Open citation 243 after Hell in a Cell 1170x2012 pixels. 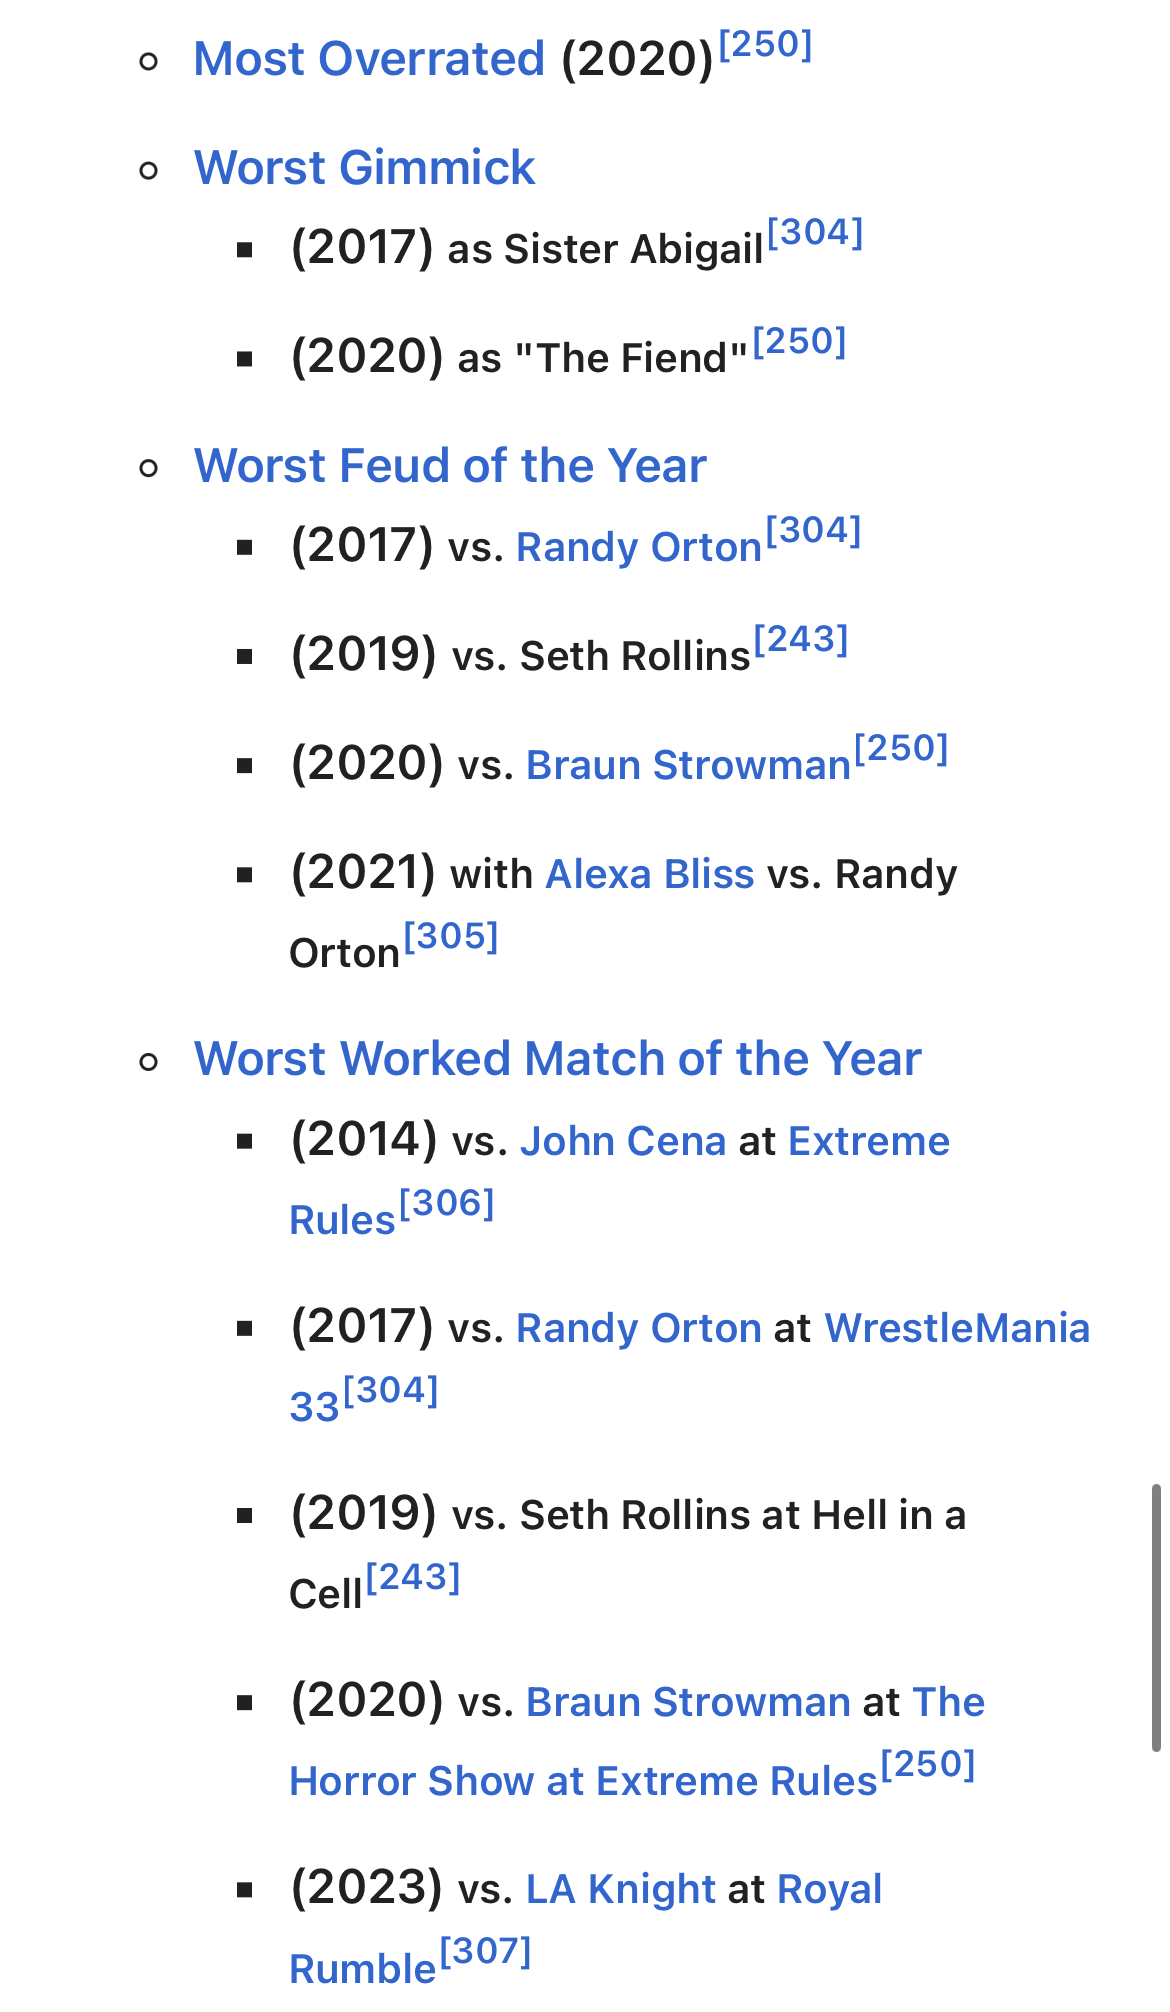coord(413,1577)
